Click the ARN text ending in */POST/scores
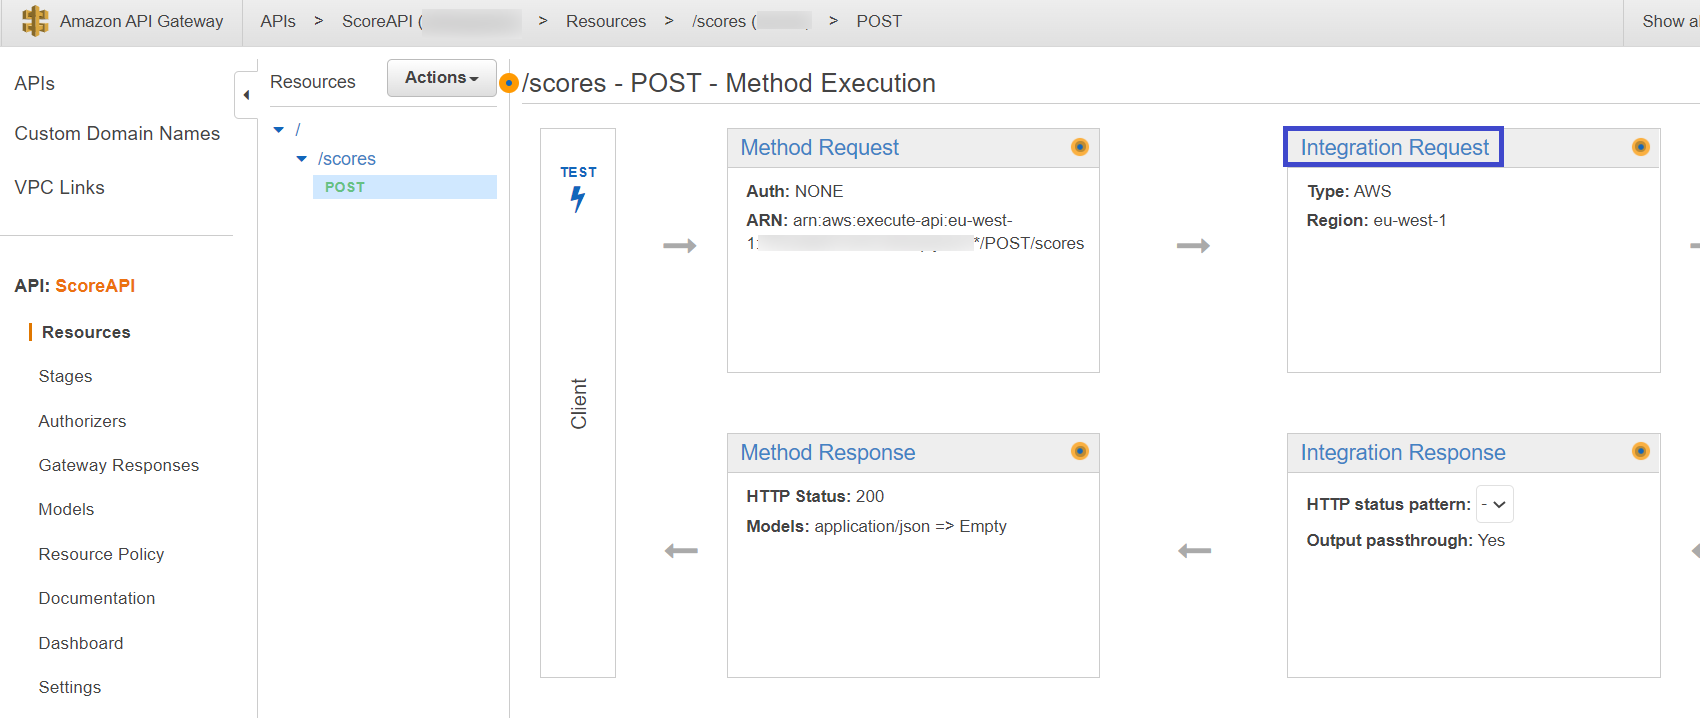Viewport: 1700px width, 718px height. point(915,232)
